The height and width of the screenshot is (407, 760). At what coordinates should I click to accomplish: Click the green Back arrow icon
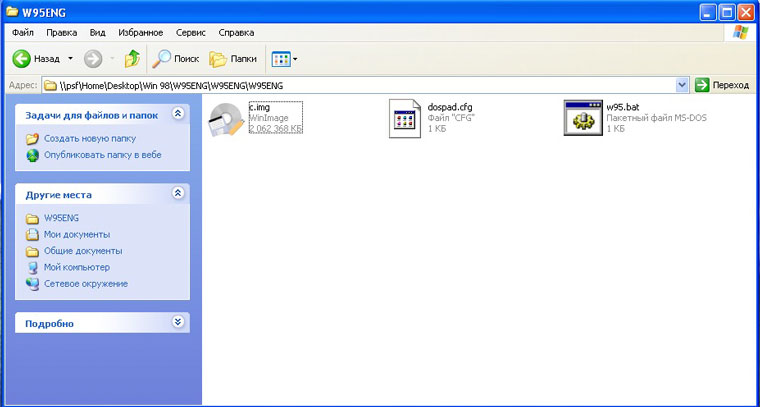coord(21,59)
